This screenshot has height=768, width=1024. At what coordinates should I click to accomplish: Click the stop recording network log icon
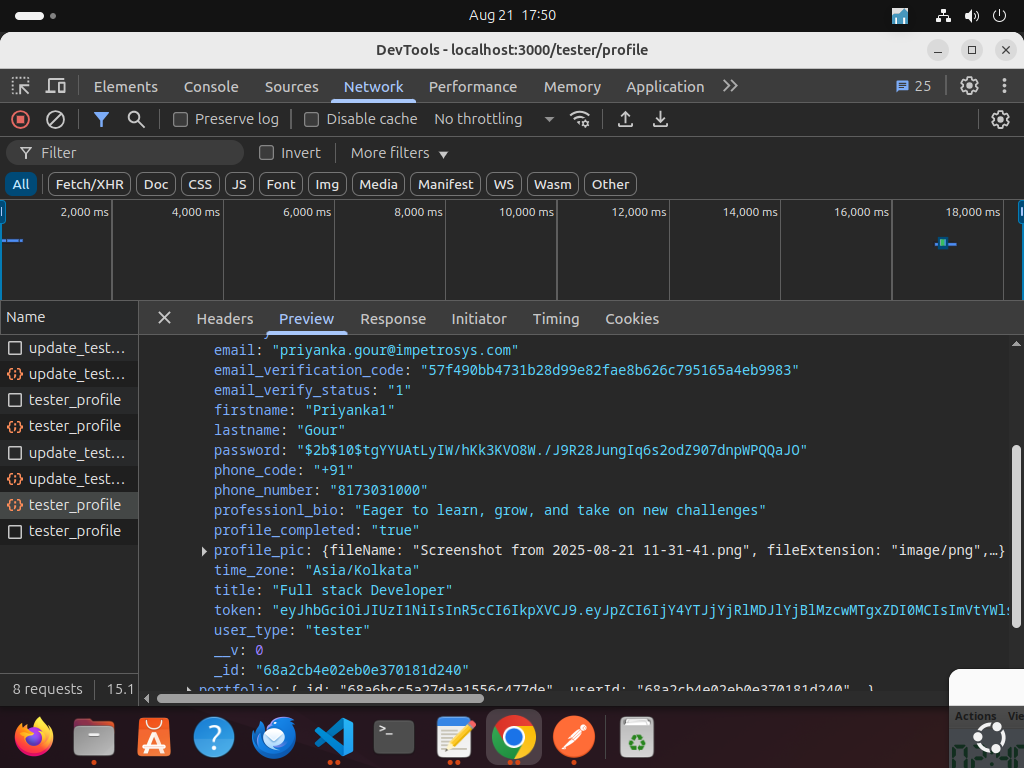point(20,119)
